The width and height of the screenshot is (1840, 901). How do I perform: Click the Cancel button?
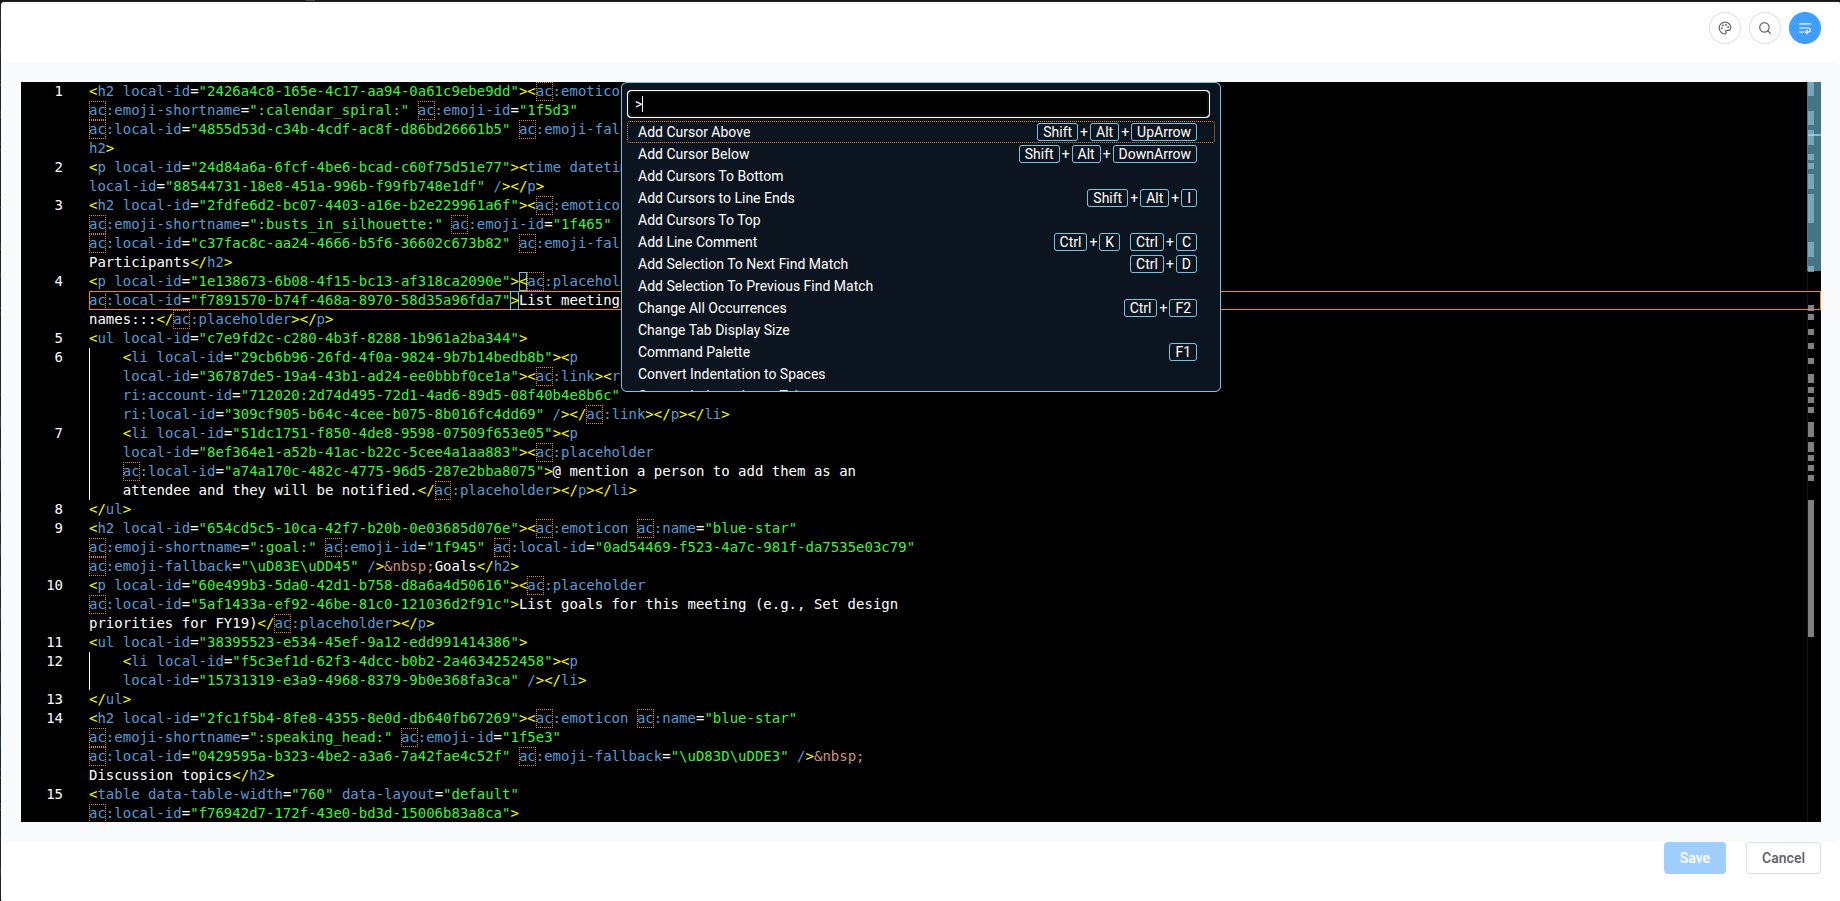(1782, 858)
